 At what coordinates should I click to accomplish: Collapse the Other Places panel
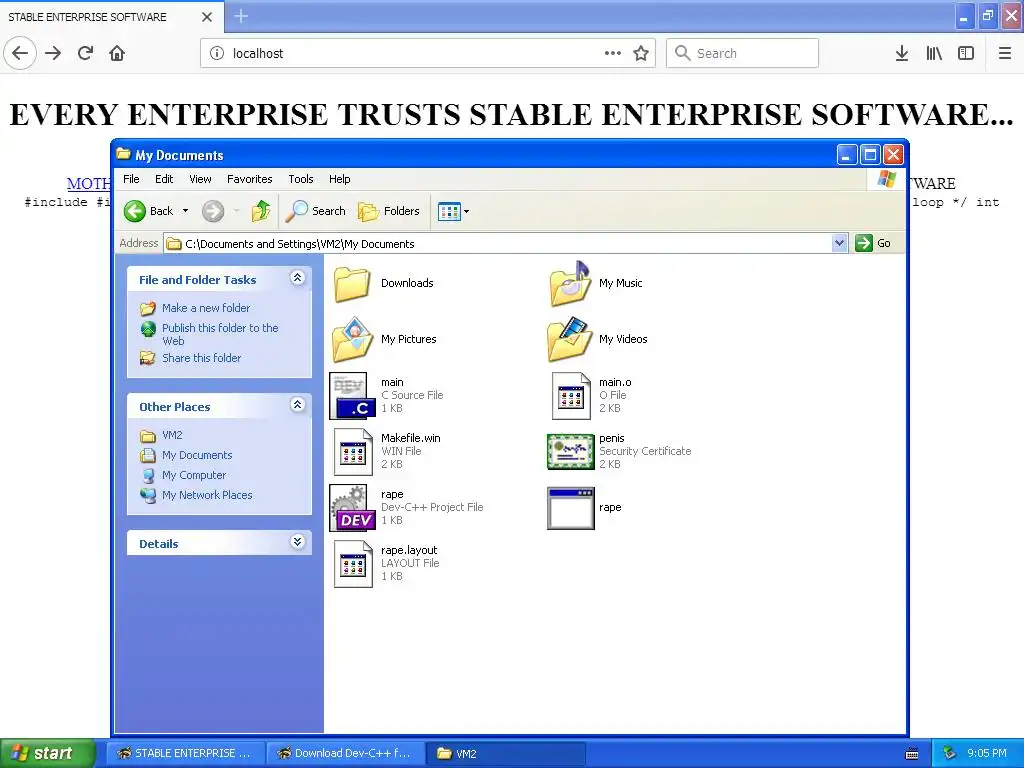click(297, 405)
